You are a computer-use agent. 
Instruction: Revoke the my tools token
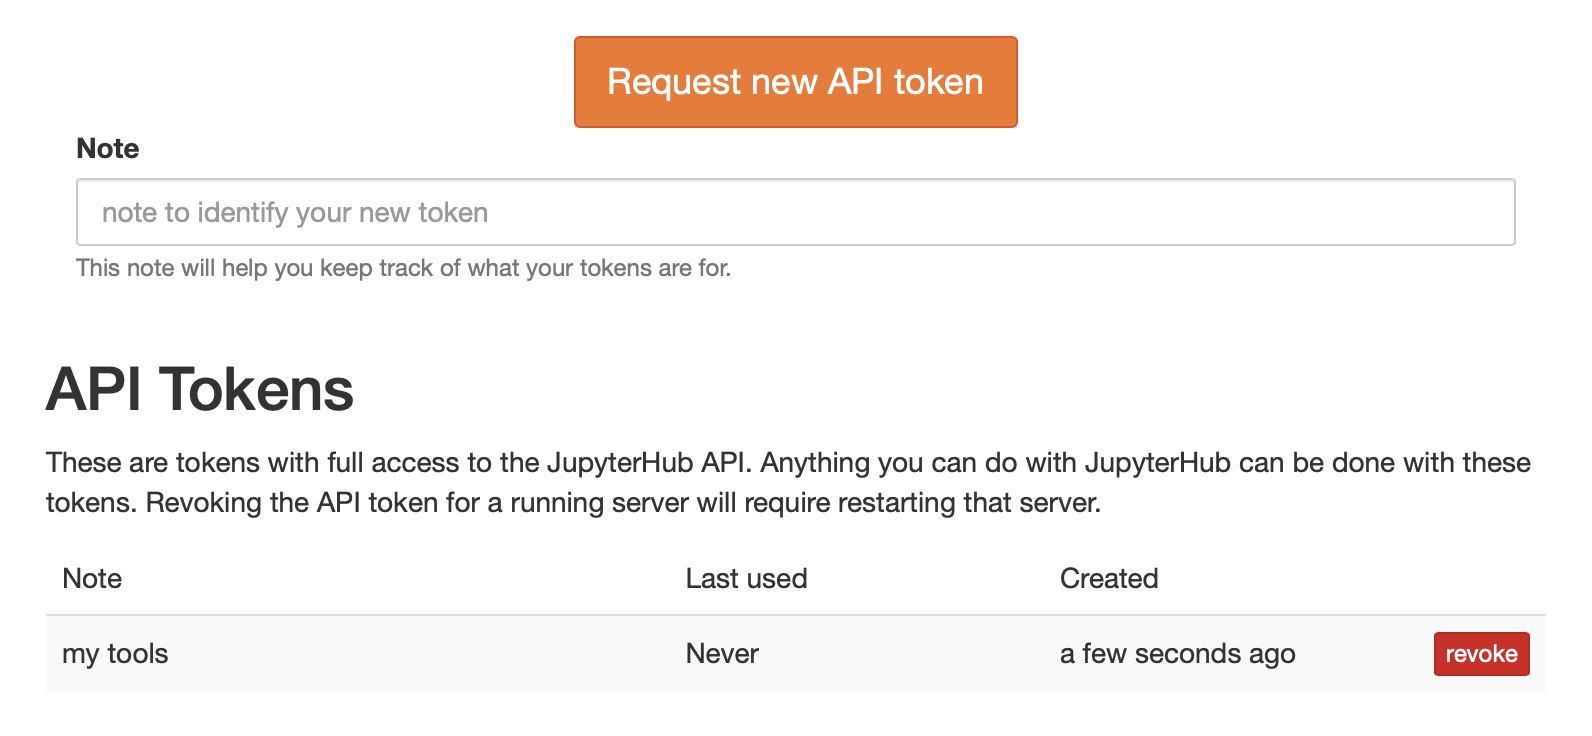click(1480, 654)
